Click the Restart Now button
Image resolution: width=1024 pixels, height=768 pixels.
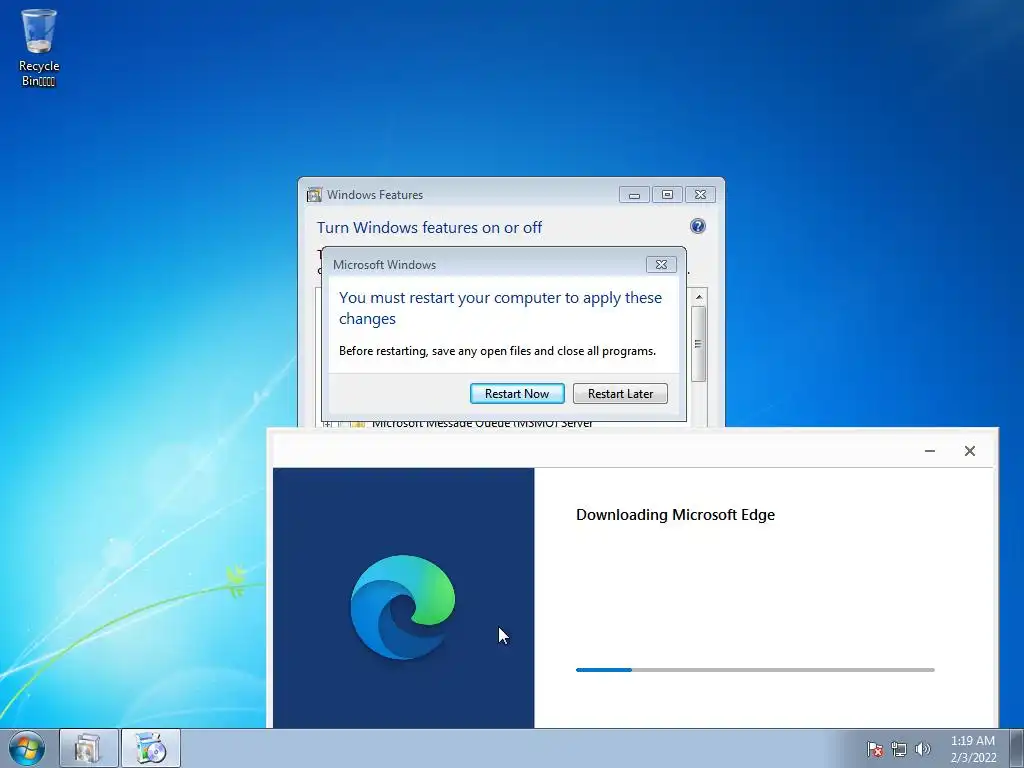(x=517, y=394)
